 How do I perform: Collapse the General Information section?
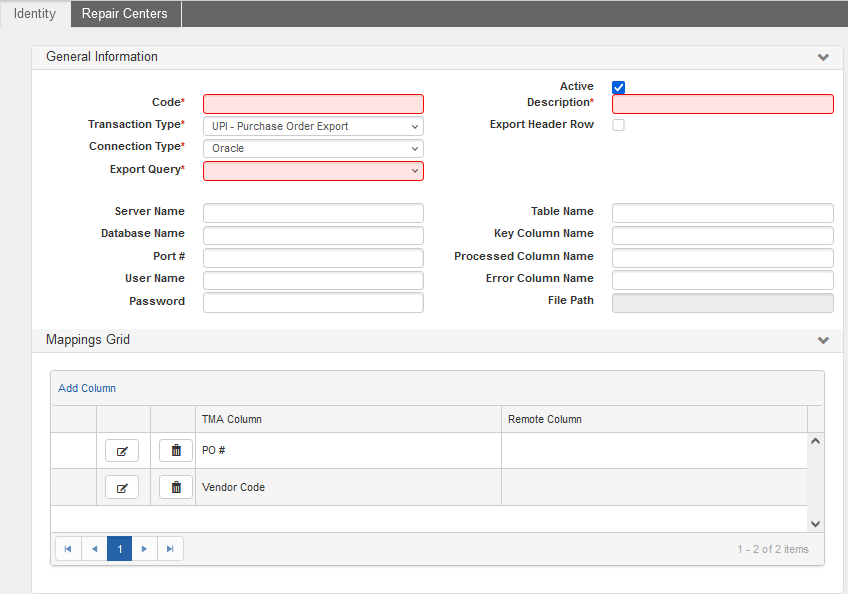point(823,57)
